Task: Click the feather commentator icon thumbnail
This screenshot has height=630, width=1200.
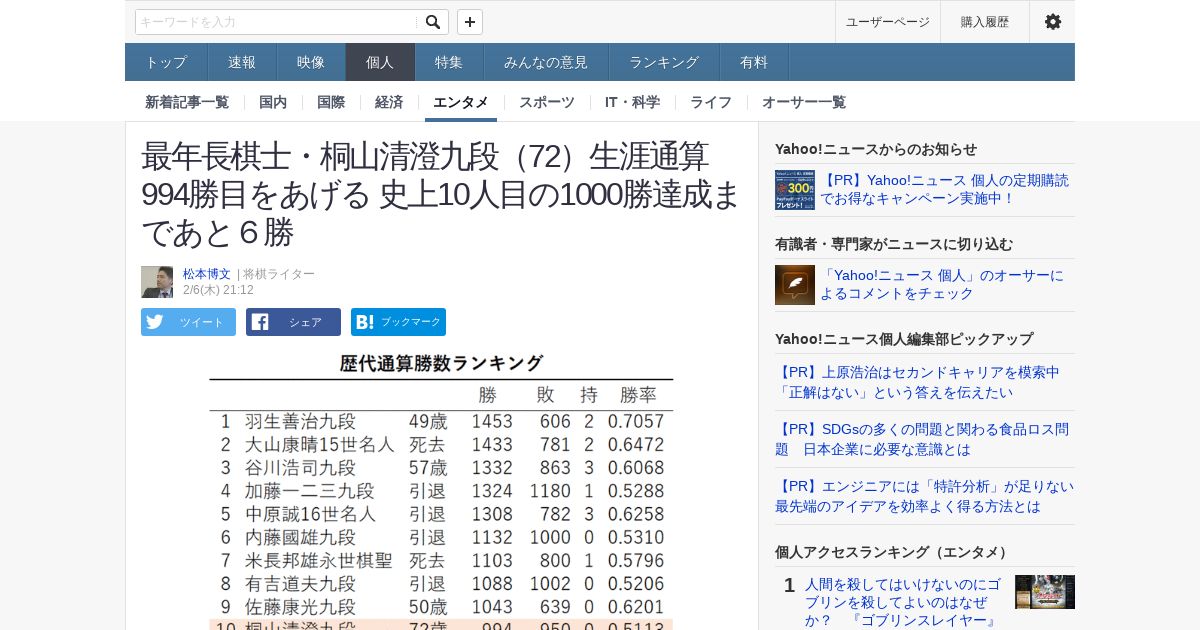Action: [x=794, y=285]
